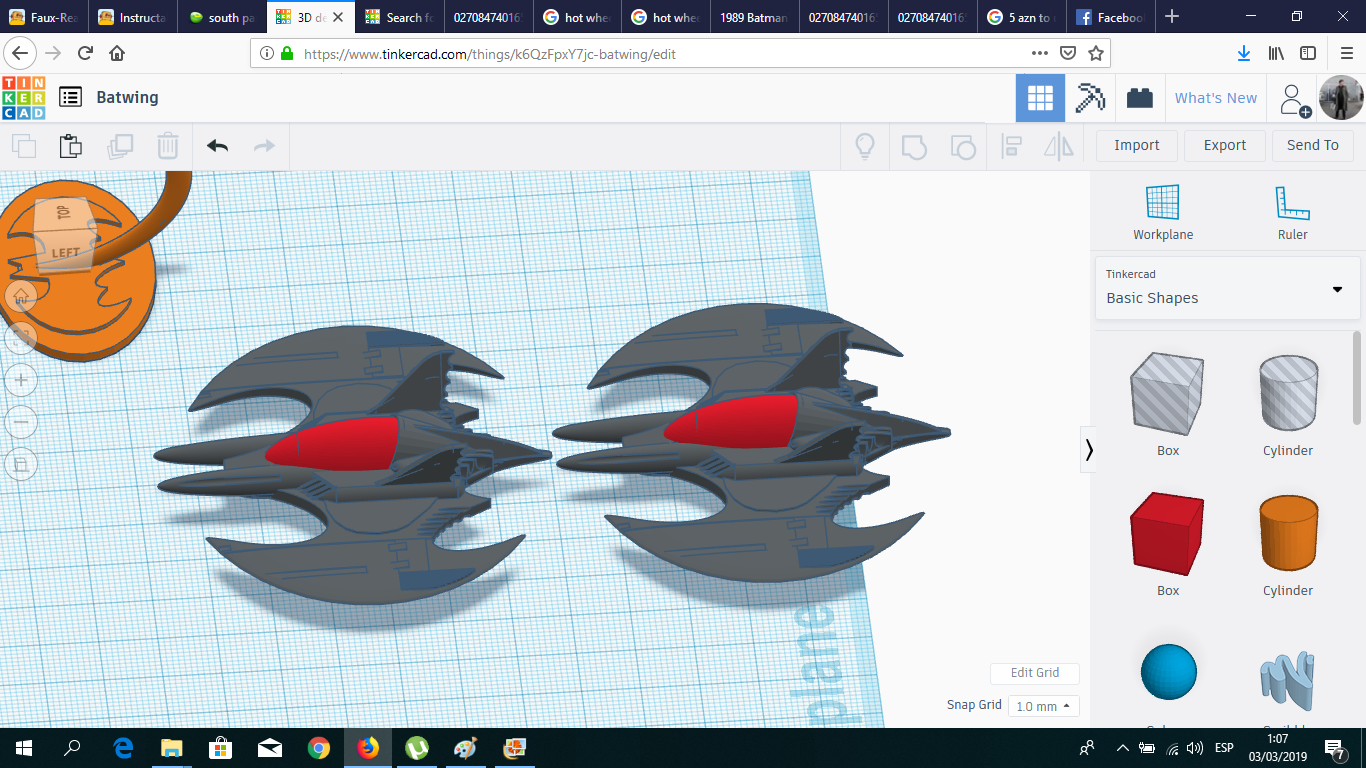The width and height of the screenshot is (1366, 768).
Task: Open the user profile avatar
Action: pos(1341,98)
